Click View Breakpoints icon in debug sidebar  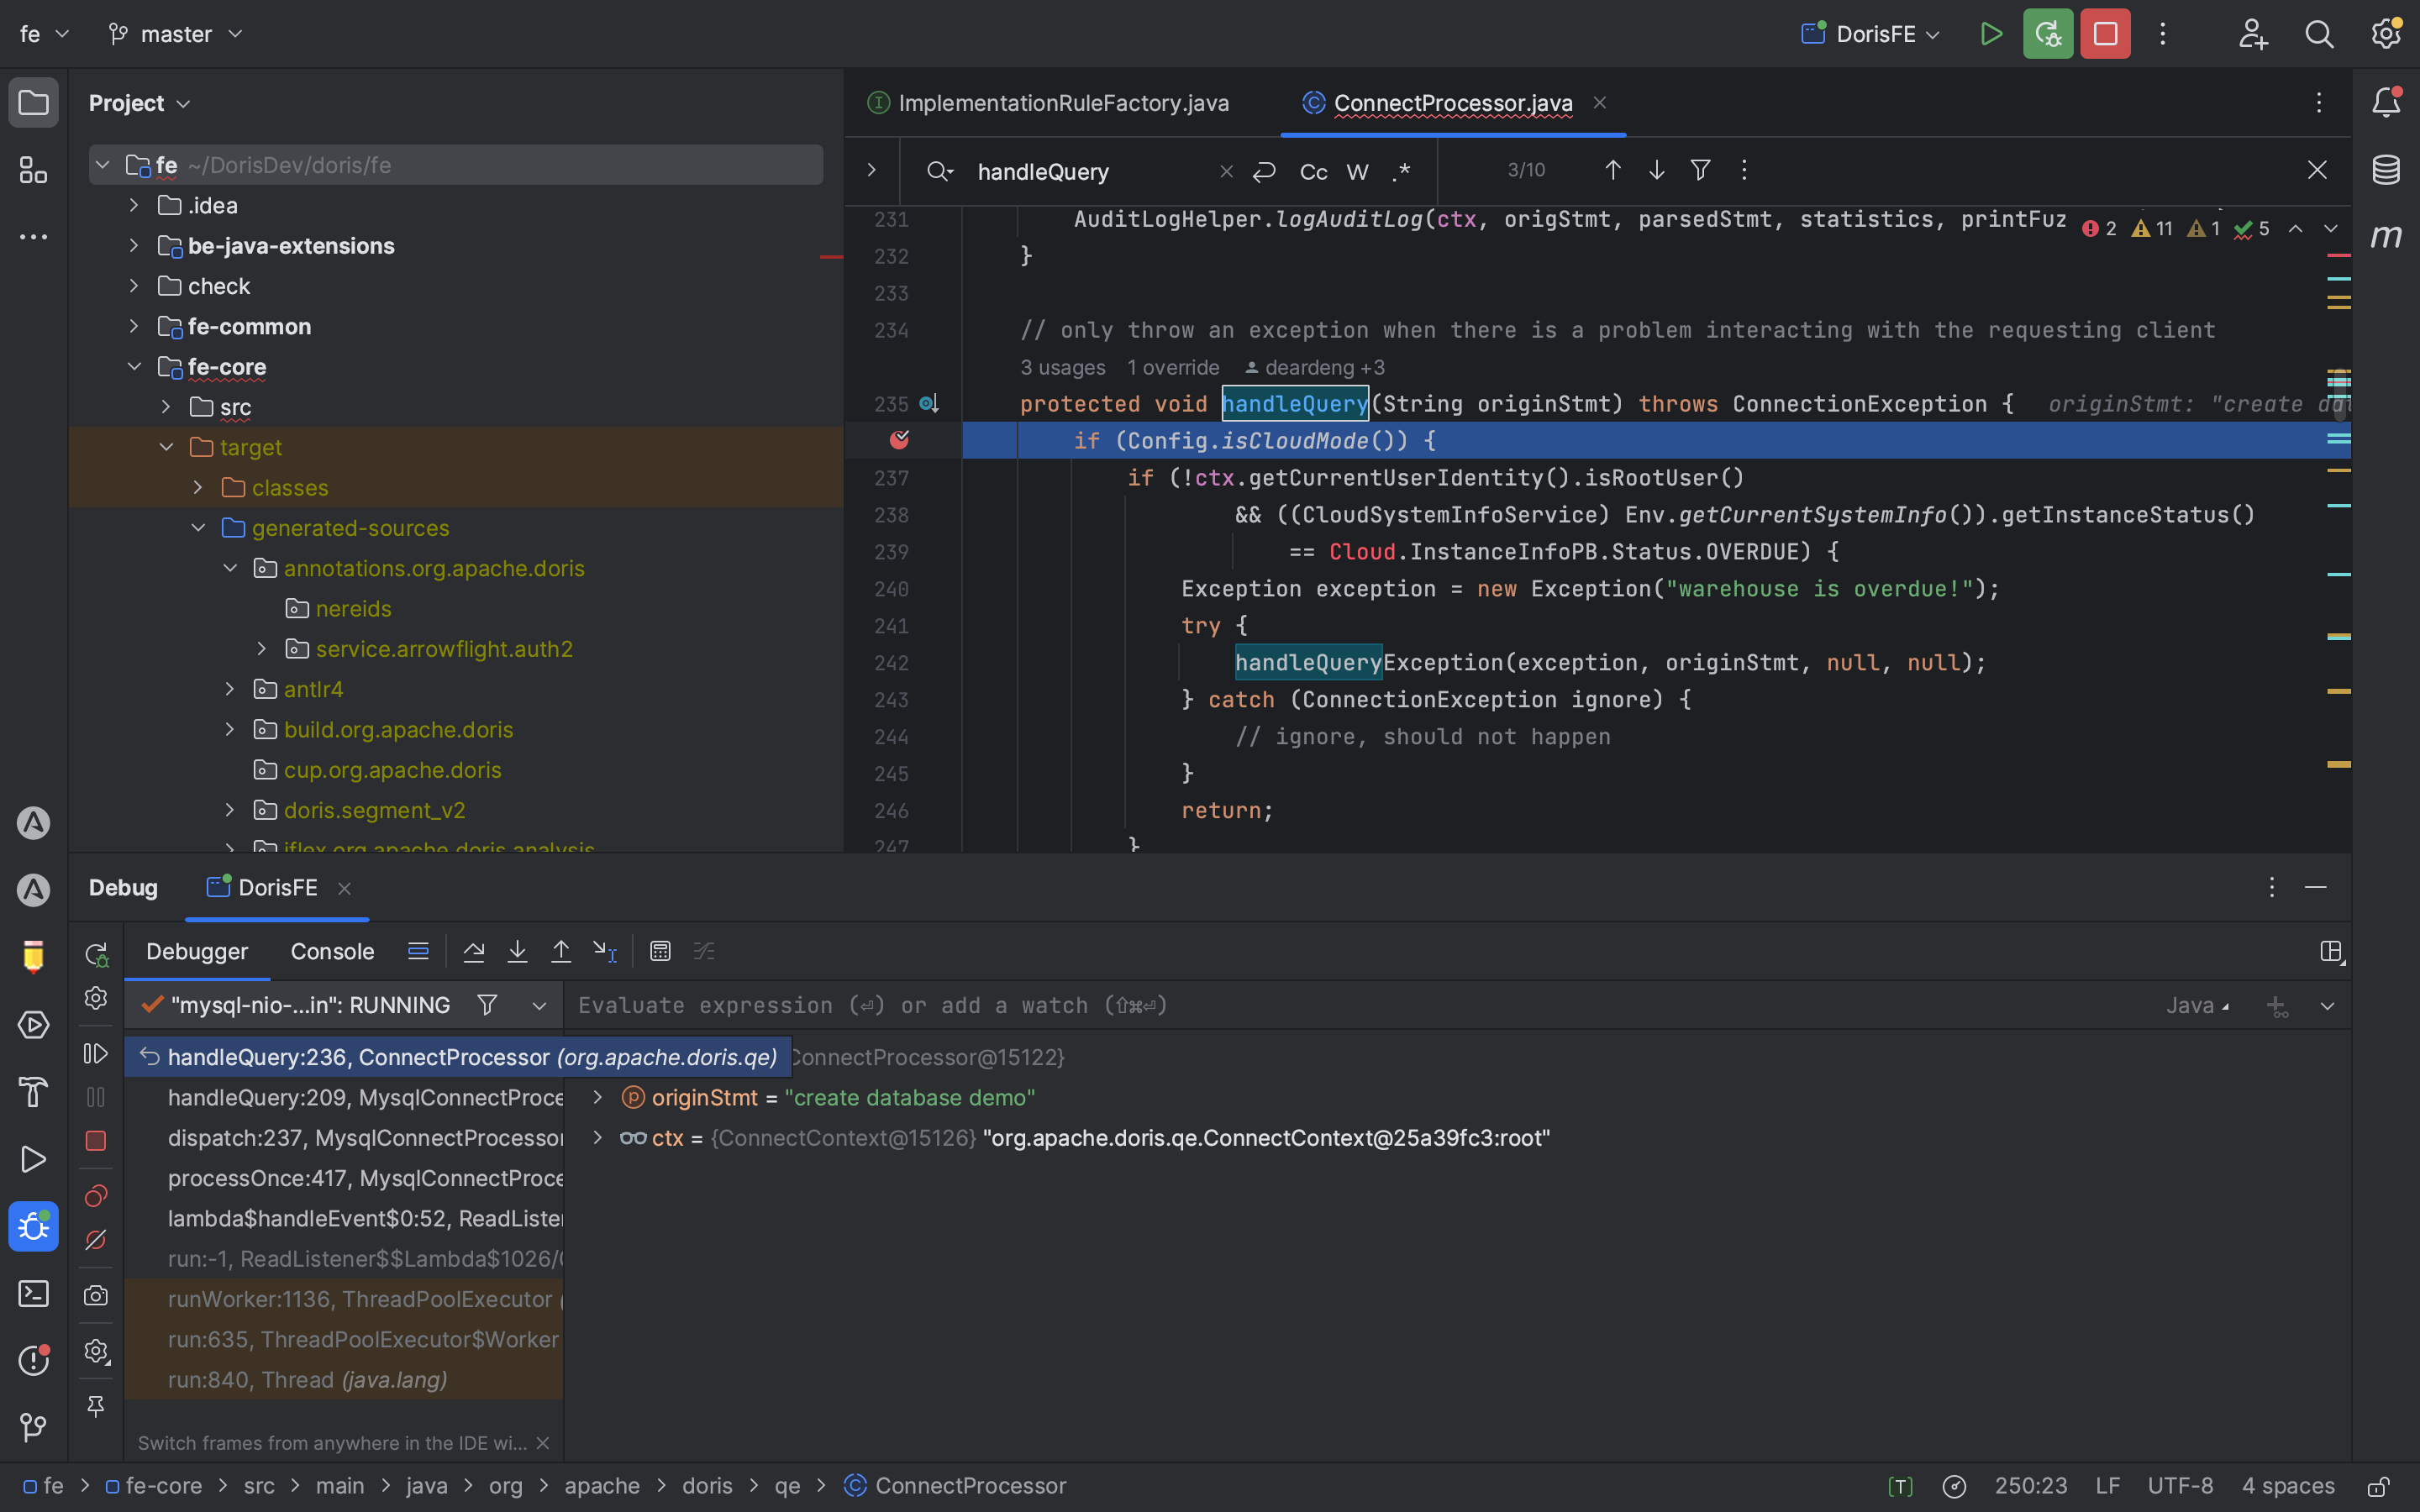click(x=96, y=1196)
